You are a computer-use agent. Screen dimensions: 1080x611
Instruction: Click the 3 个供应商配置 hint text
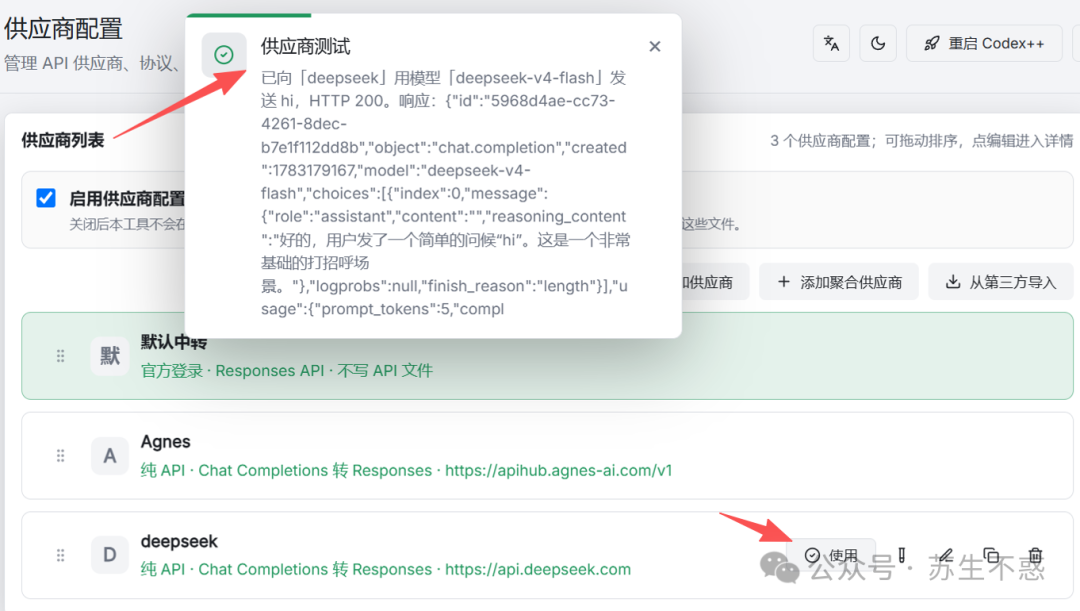click(x=921, y=141)
